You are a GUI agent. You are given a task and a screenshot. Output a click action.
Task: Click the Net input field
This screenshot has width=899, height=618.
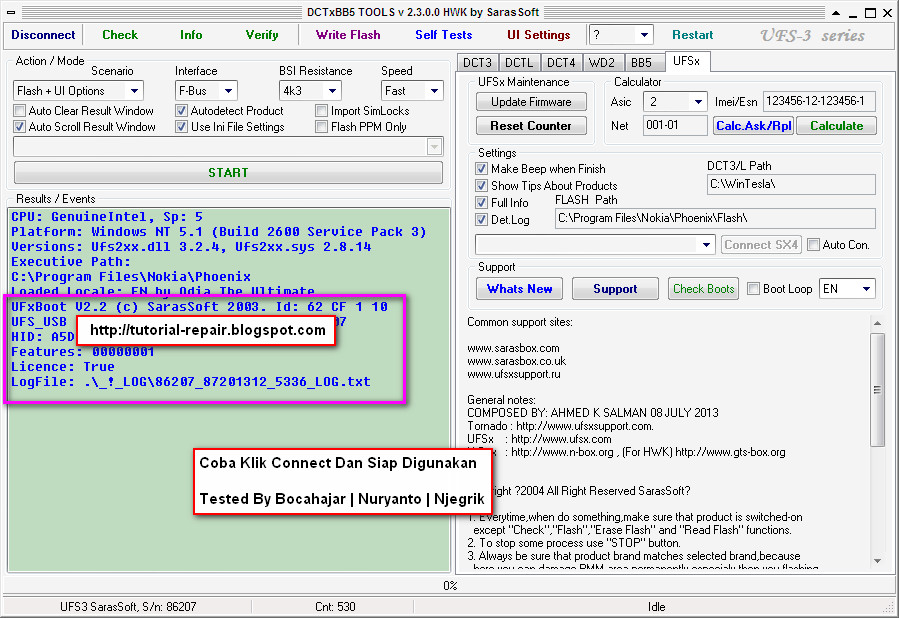pos(675,125)
